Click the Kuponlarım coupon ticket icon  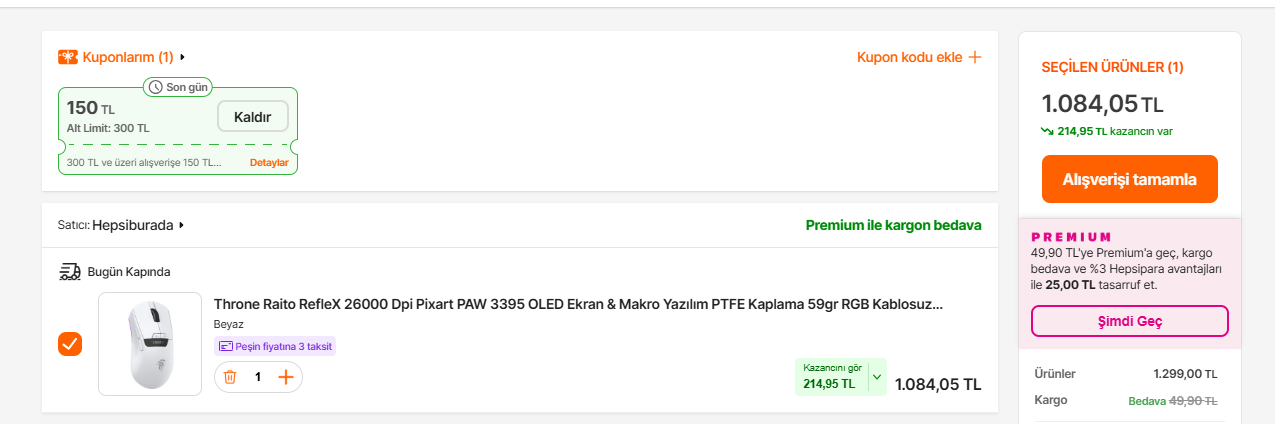pos(68,57)
